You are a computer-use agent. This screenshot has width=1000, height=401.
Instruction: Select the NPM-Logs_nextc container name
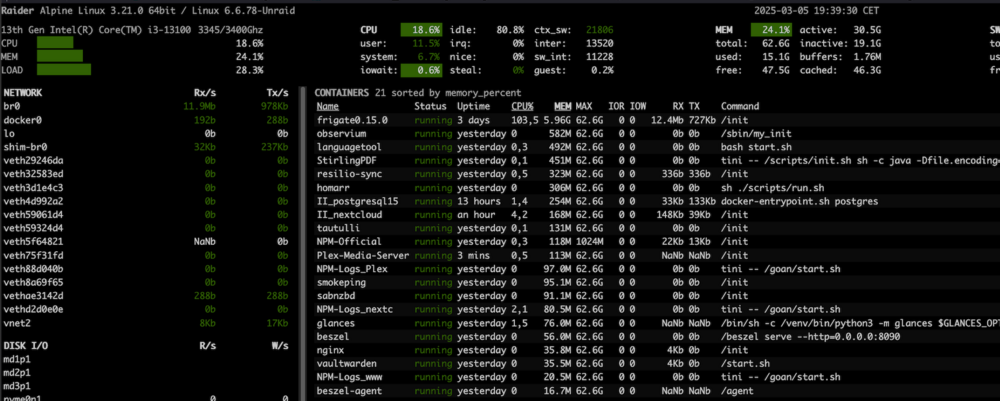coord(355,309)
